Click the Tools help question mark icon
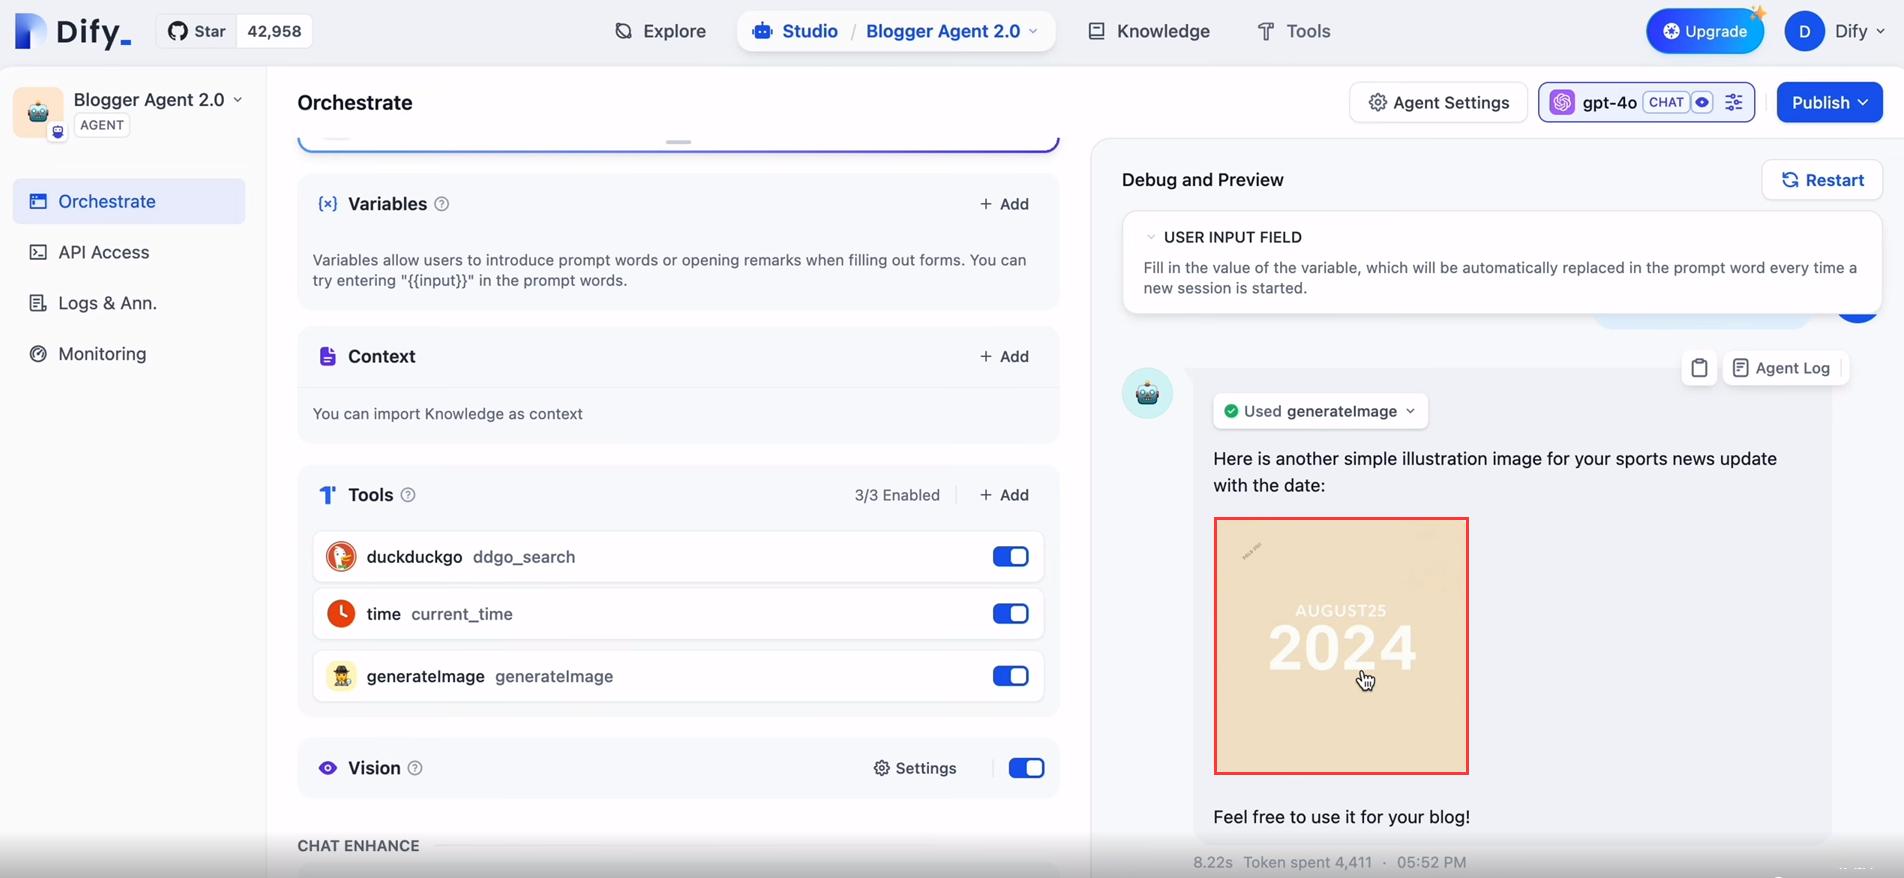The image size is (1904, 878). coord(408,495)
